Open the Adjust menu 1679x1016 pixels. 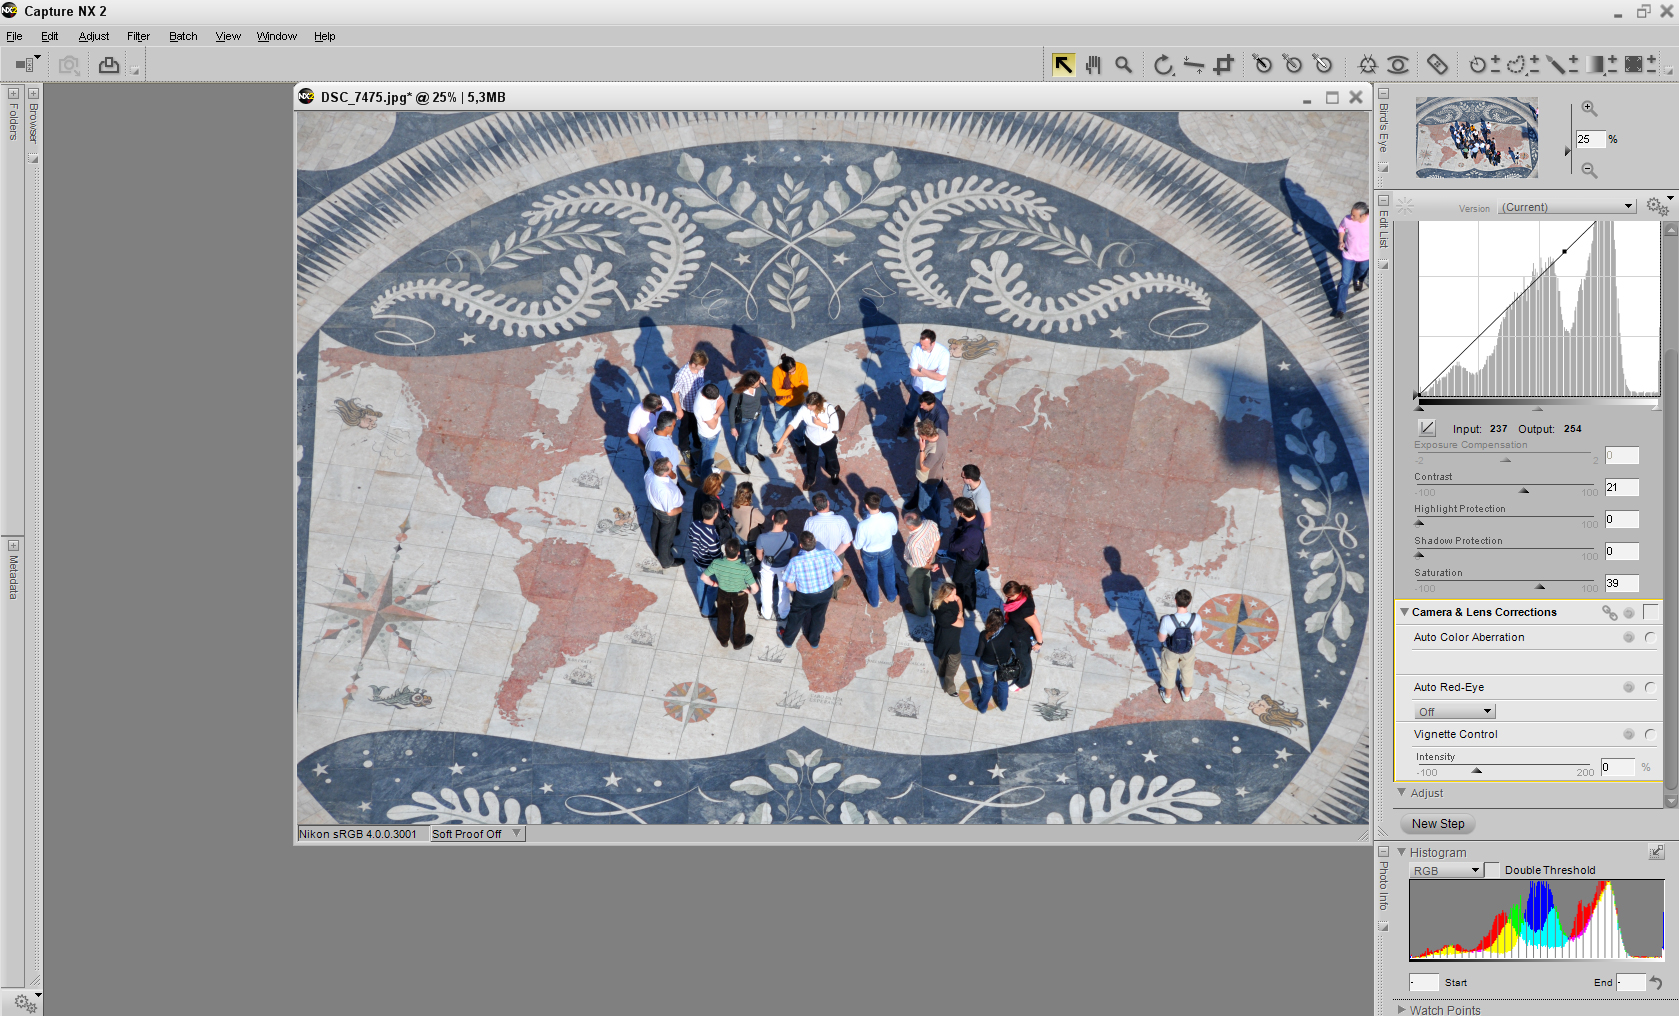94,36
